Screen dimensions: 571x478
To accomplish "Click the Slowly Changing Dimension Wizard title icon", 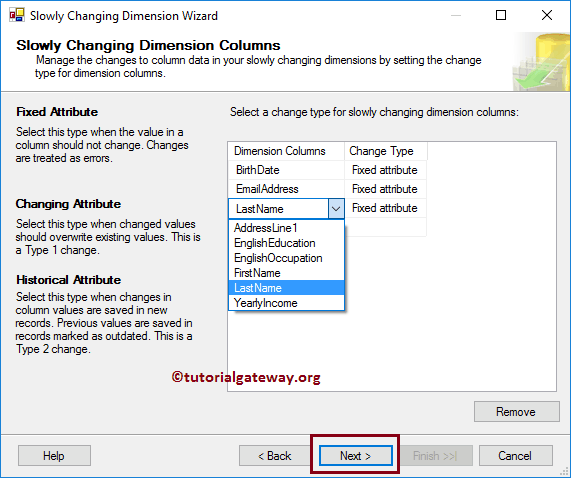I will point(17,15).
